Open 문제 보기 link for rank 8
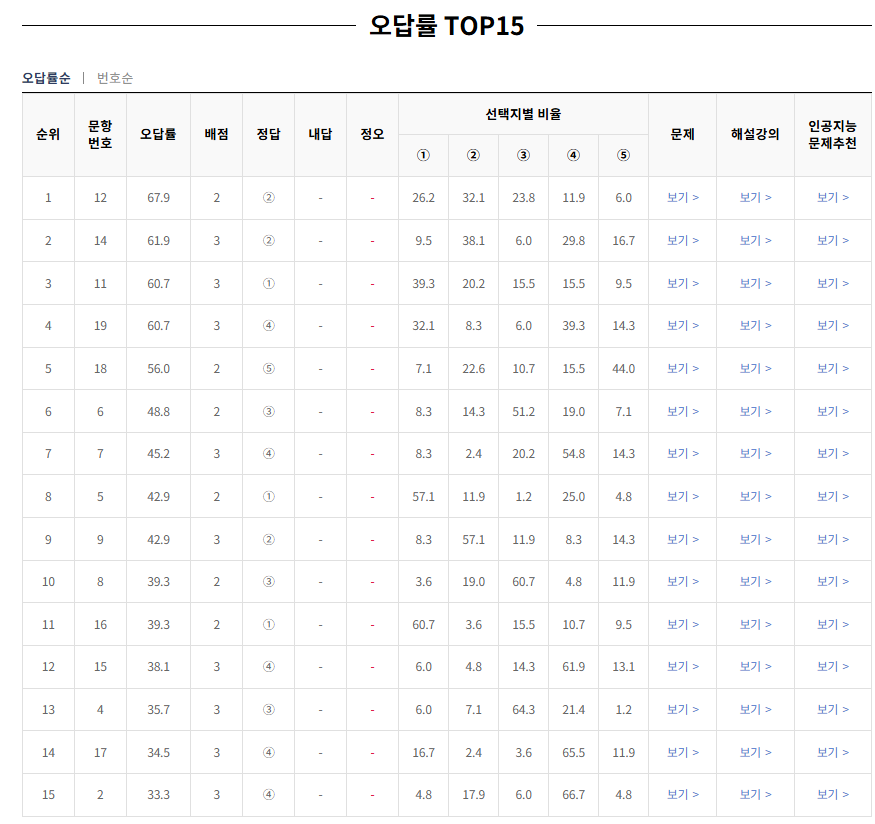This screenshot has height=824, width=875. pos(682,497)
